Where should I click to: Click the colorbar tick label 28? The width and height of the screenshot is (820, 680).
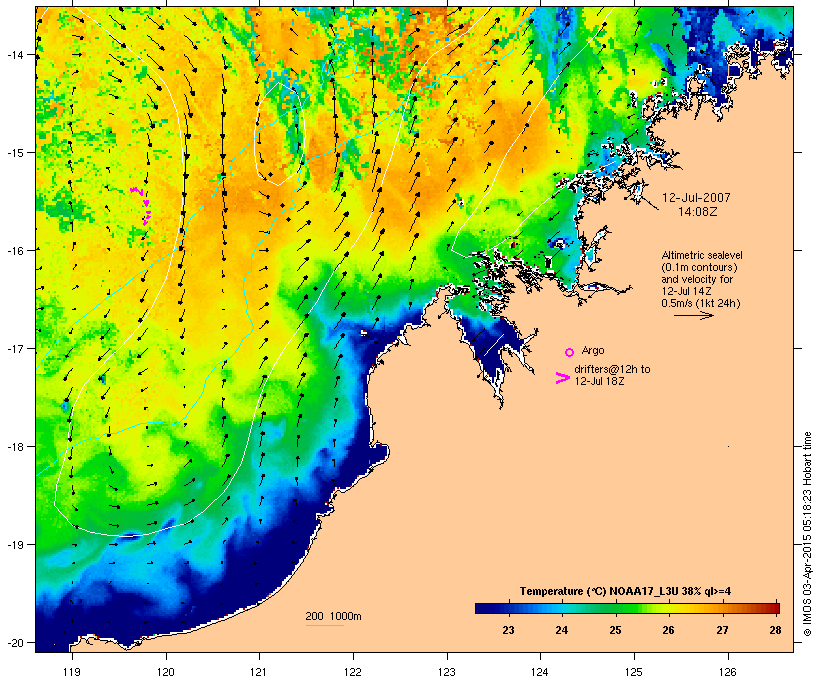(x=776, y=630)
